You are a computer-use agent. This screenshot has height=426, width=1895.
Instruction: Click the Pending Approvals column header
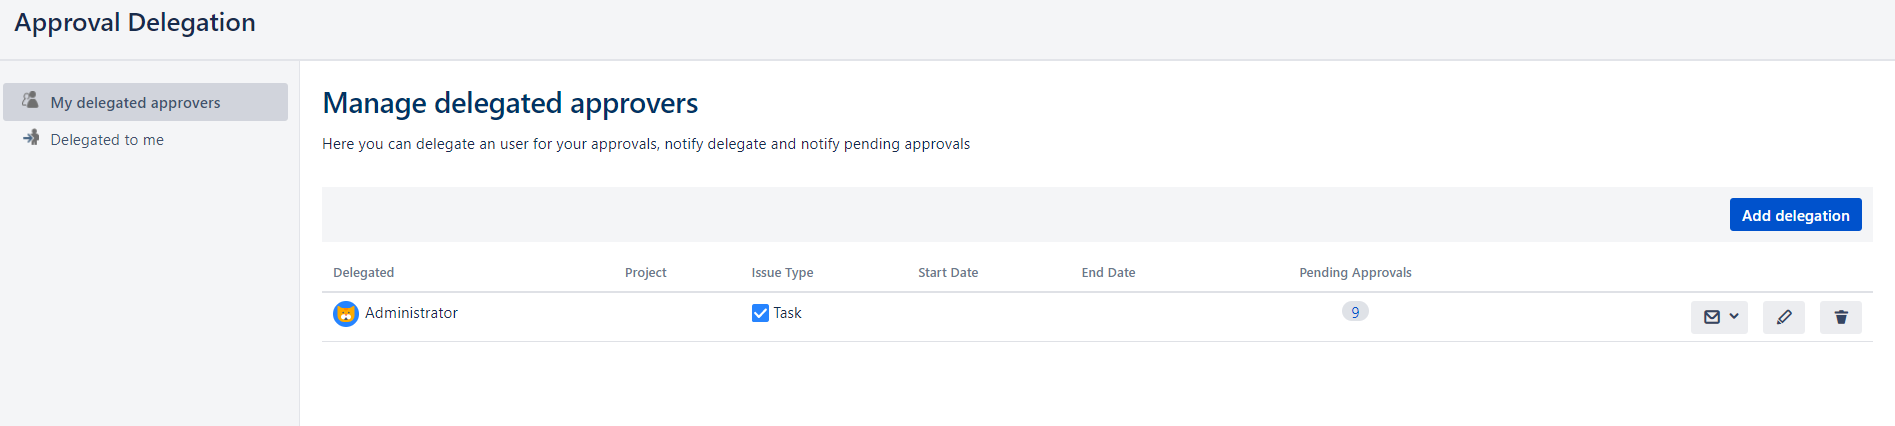[1355, 272]
